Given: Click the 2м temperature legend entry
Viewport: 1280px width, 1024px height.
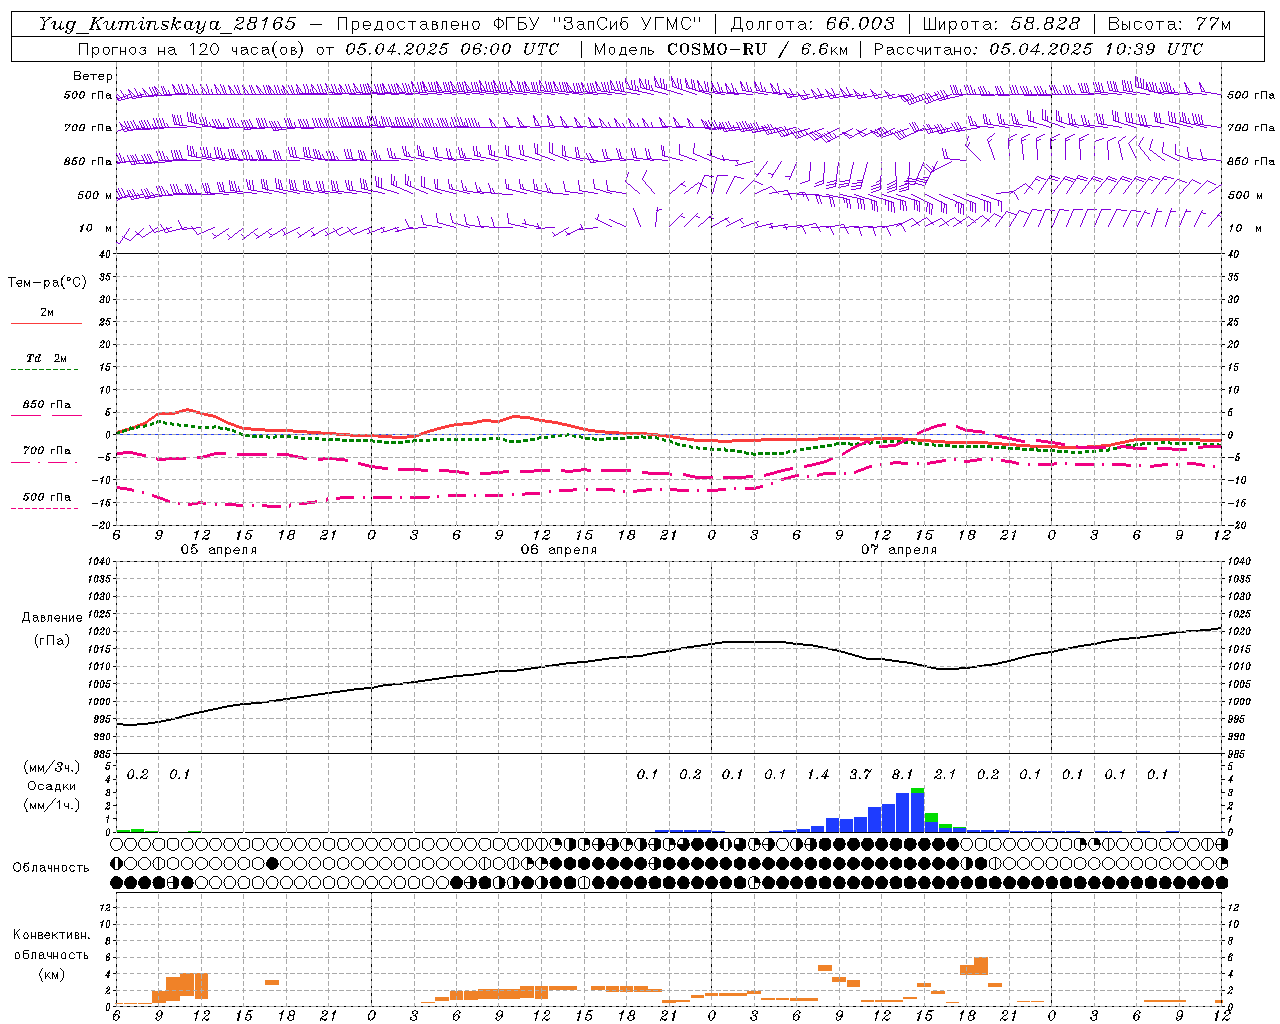Looking at the screenshot, I should coord(47,313).
